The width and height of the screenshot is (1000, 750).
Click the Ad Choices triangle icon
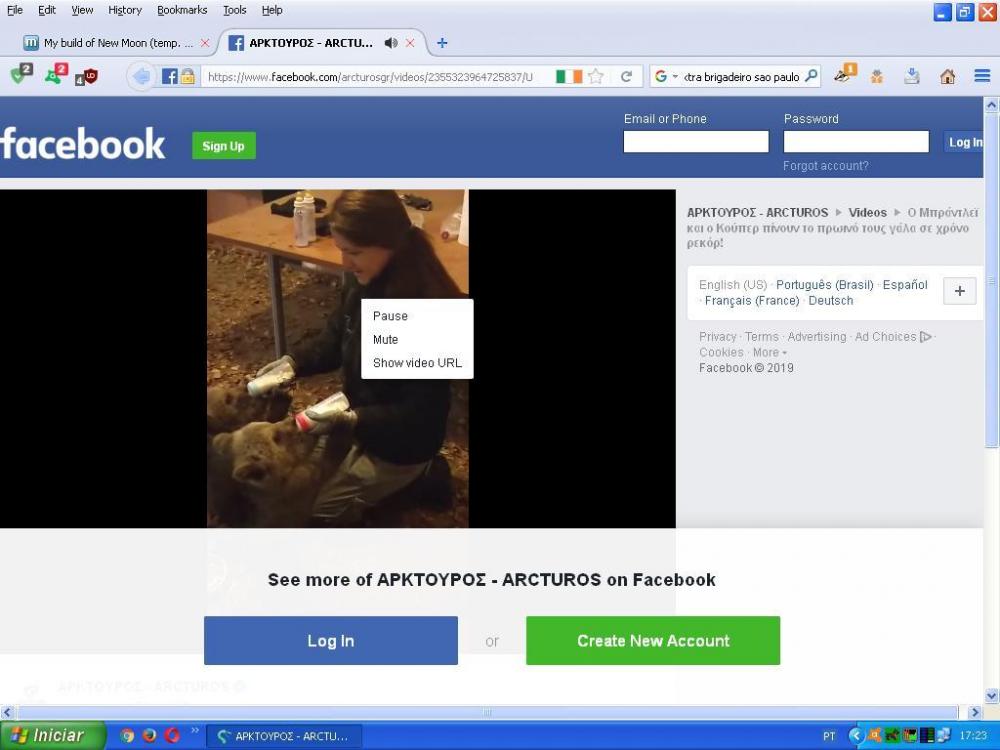(x=926, y=336)
